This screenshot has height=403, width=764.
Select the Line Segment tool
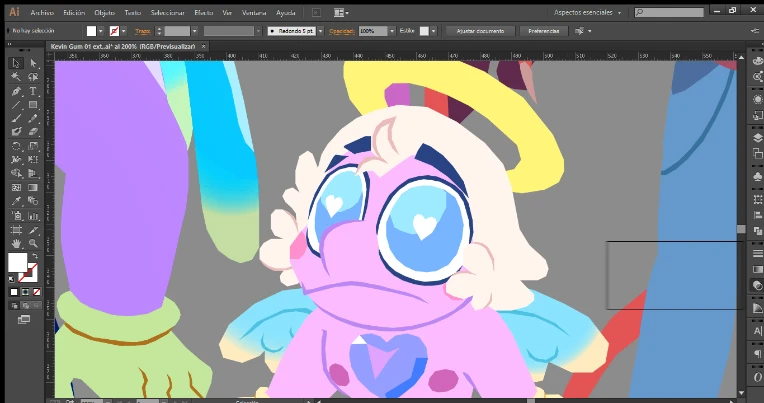click(x=16, y=105)
